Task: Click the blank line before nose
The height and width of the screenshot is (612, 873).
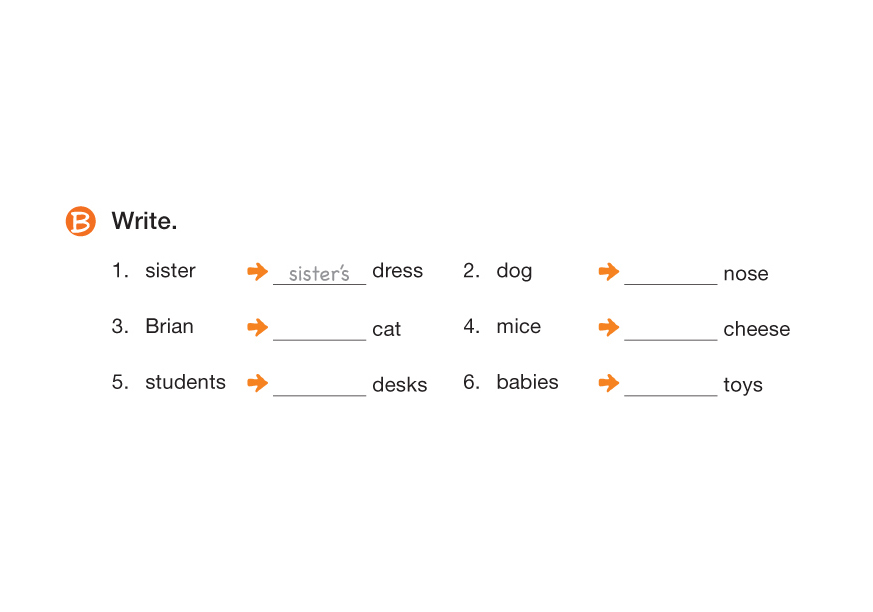Action: click(x=670, y=275)
